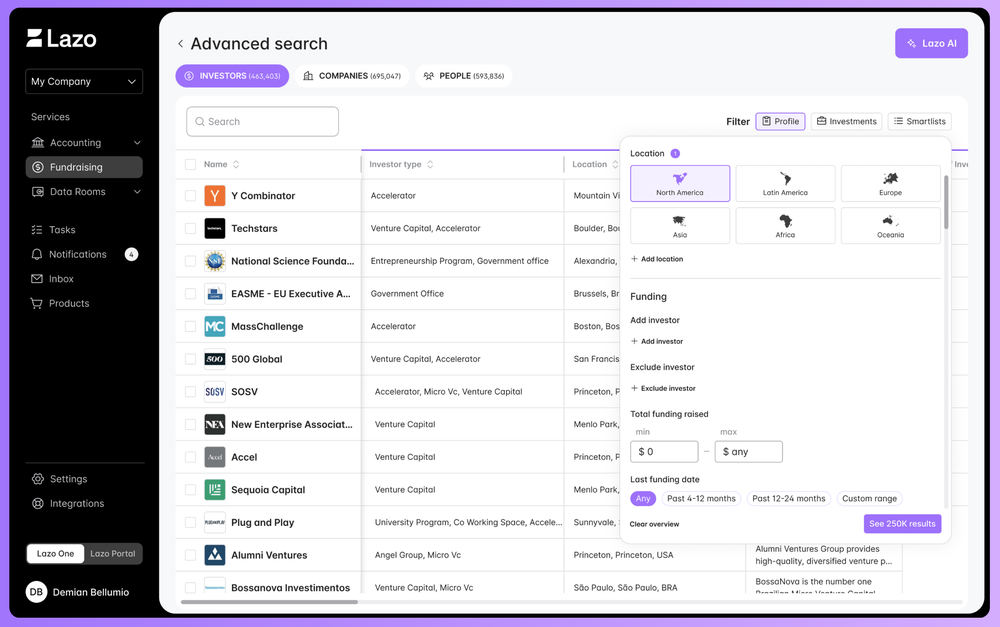This screenshot has width=1000, height=627.
Task: Deselect the North America region
Action: 680,184
